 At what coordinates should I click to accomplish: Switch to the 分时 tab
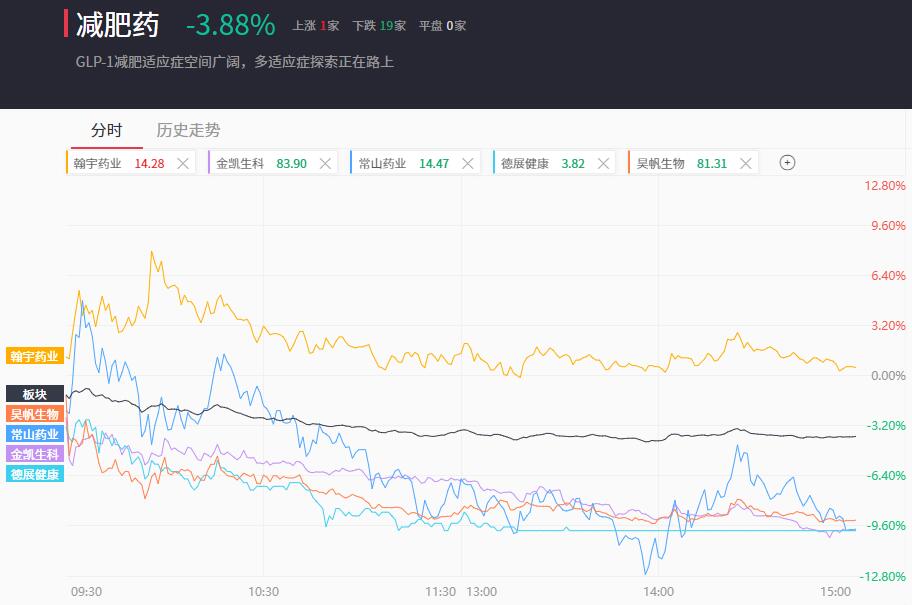coord(106,130)
